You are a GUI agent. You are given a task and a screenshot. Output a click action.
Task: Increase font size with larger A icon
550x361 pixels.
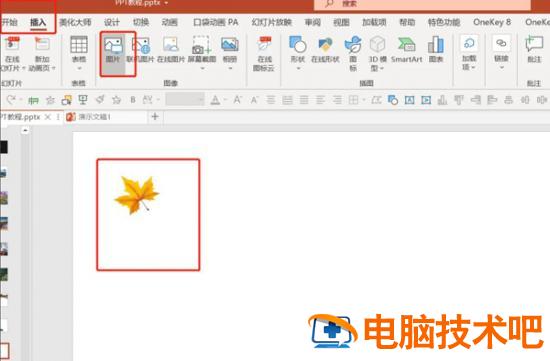point(237,100)
